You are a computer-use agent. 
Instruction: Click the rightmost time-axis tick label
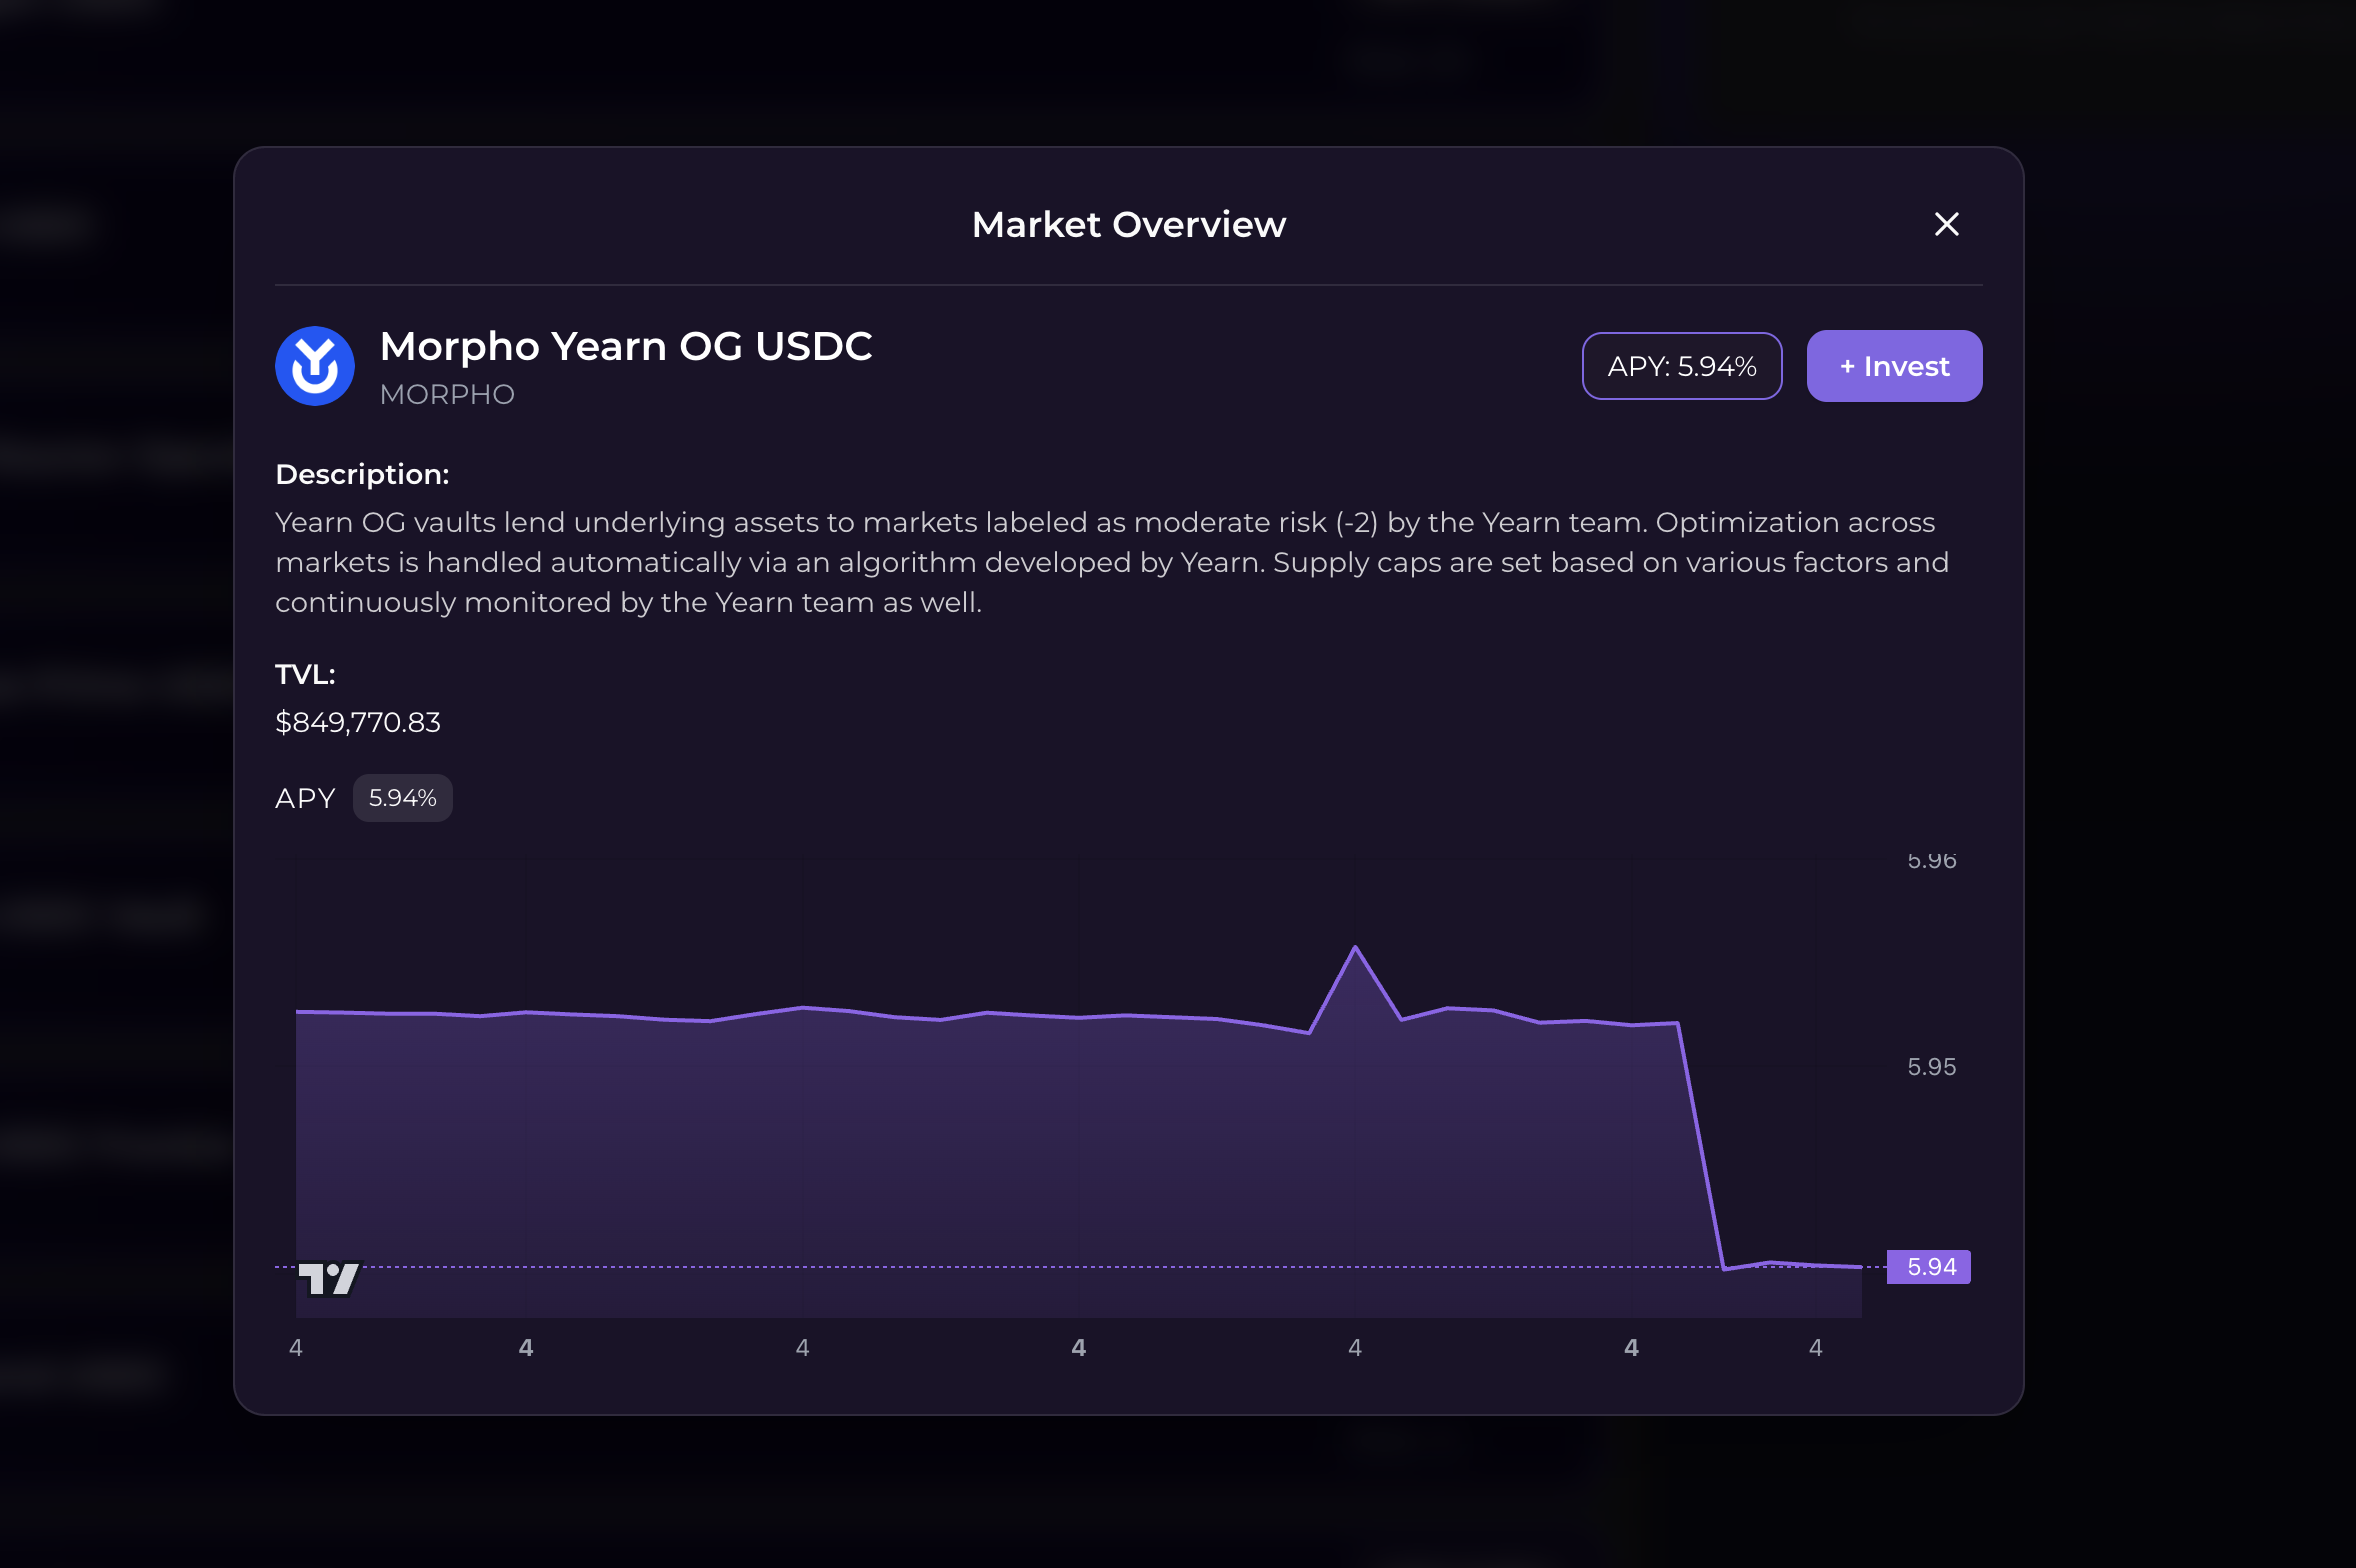[x=1816, y=1348]
